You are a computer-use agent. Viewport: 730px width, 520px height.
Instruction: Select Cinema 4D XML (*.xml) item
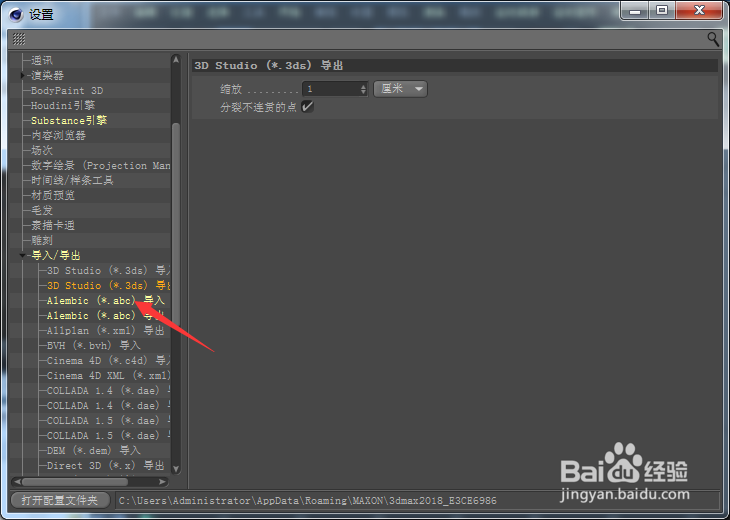click(x=108, y=375)
